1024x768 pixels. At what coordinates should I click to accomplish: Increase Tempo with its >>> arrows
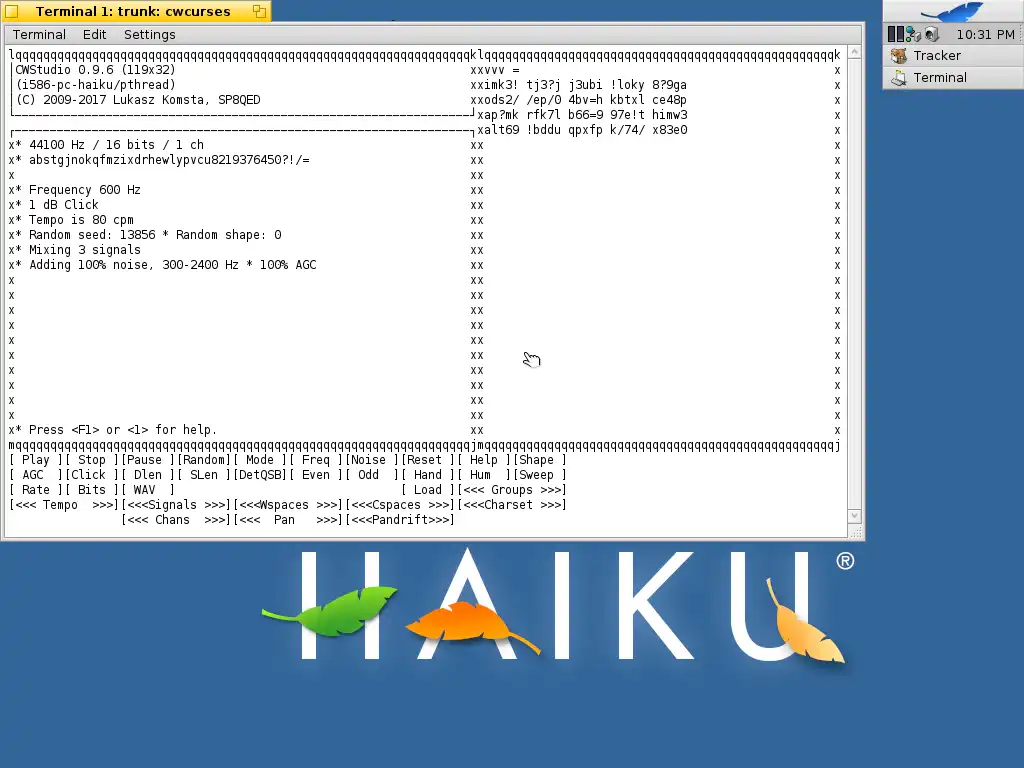pos(103,505)
